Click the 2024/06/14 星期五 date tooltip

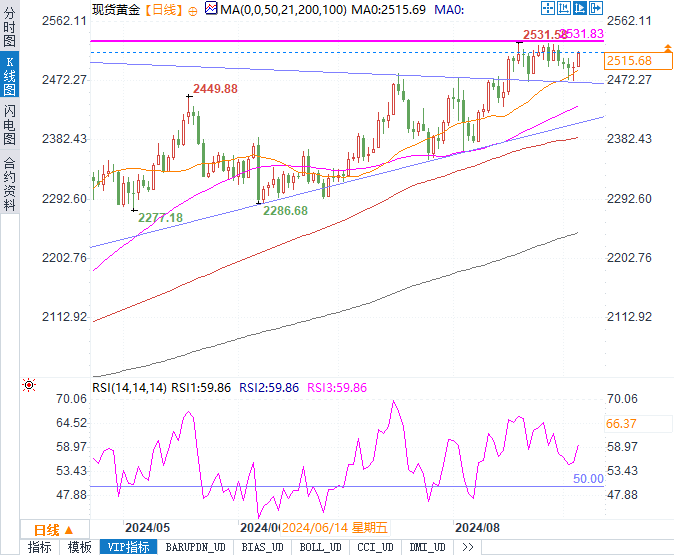click(335, 527)
